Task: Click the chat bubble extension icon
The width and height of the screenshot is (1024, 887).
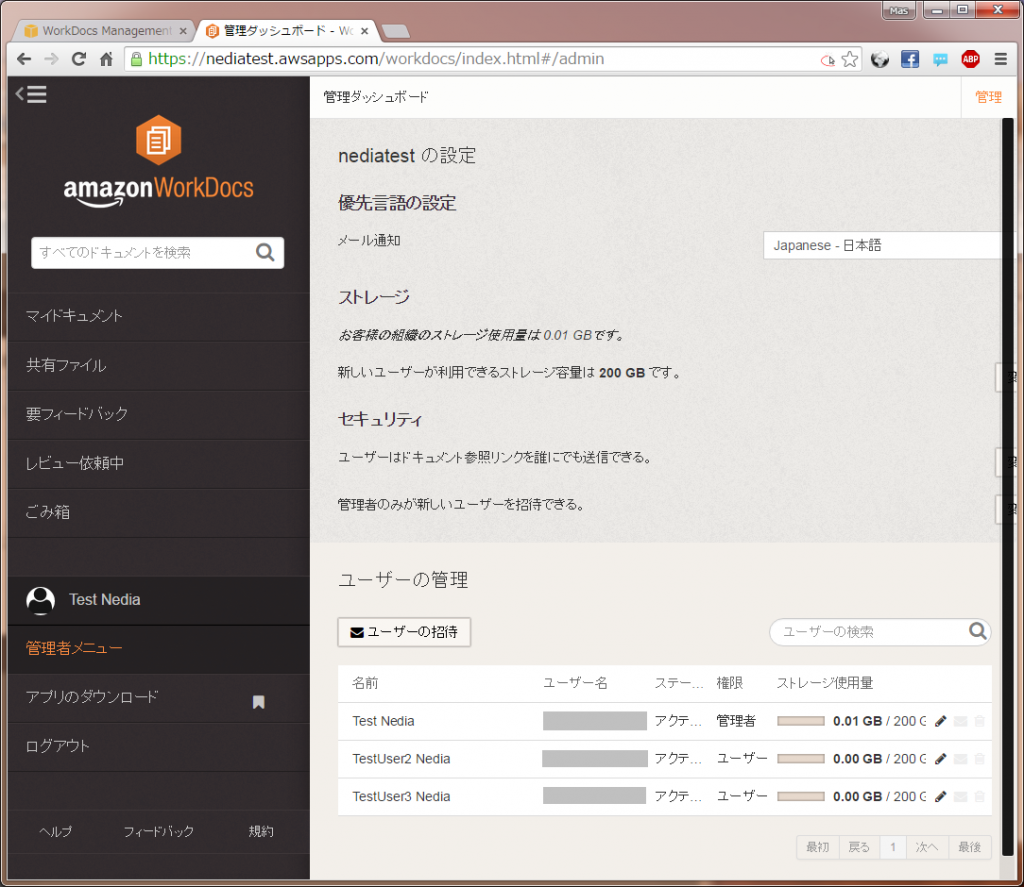Action: coord(940,59)
